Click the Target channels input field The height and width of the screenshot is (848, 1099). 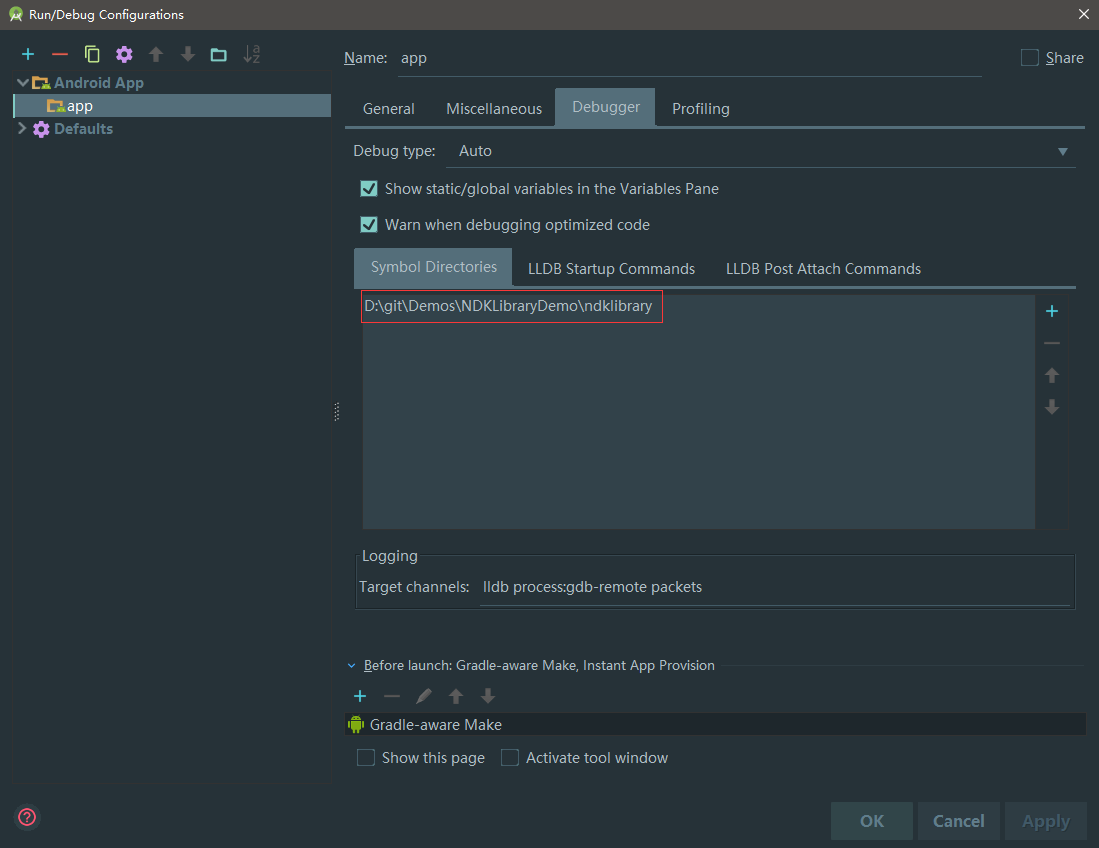775,587
